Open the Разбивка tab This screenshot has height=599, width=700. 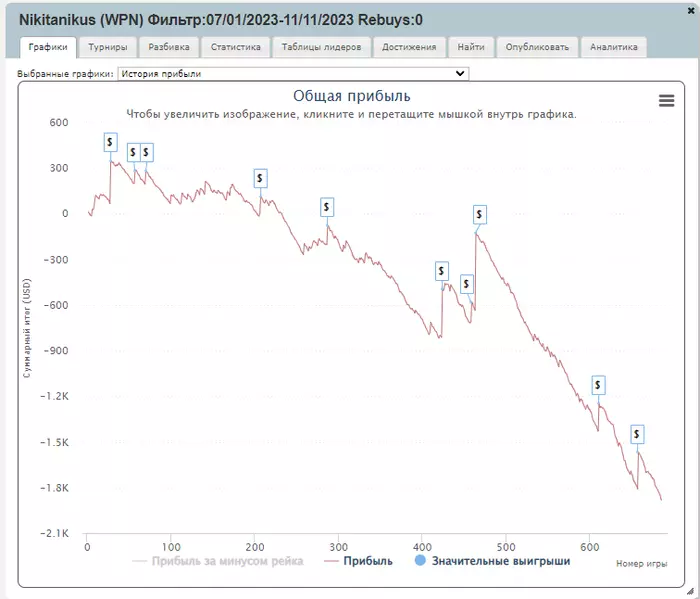[169, 47]
